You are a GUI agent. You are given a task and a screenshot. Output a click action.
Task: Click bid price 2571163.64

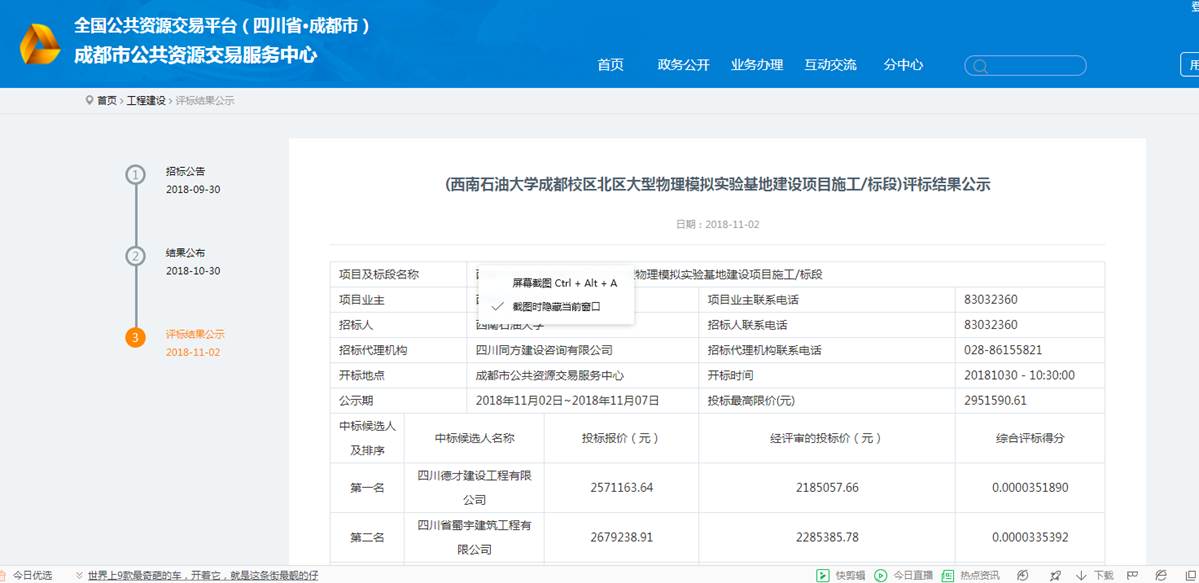622,488
